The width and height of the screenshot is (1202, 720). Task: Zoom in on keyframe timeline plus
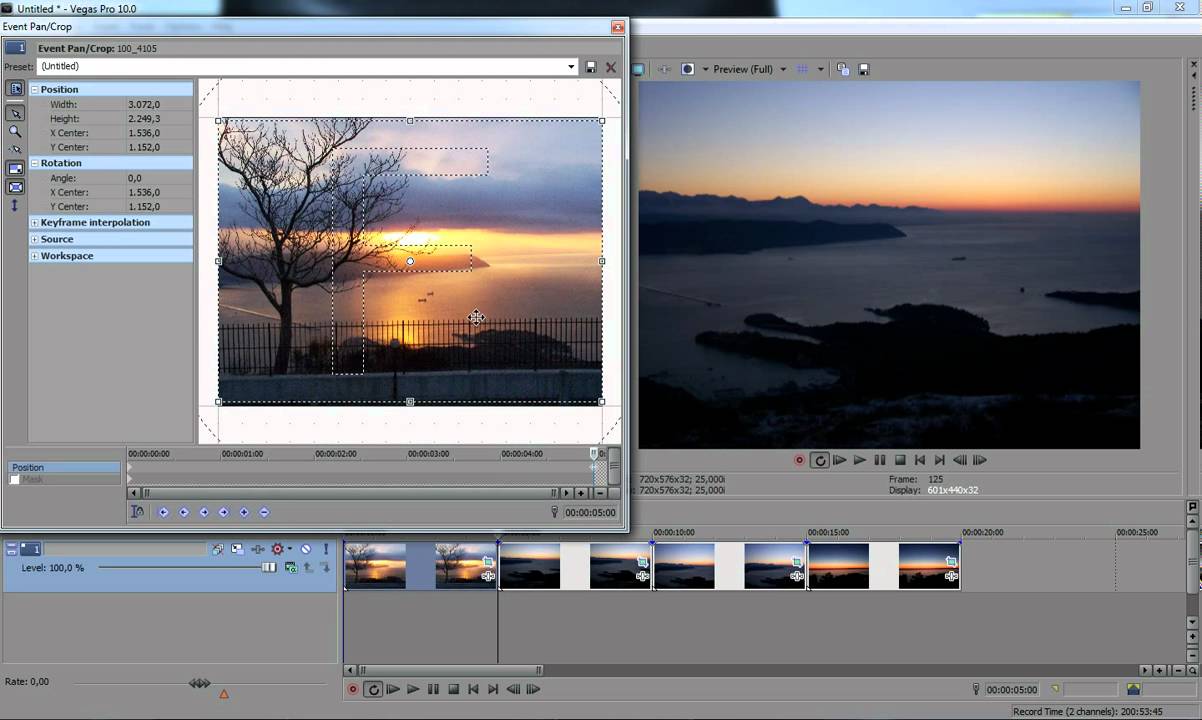[x=582, y=493]
